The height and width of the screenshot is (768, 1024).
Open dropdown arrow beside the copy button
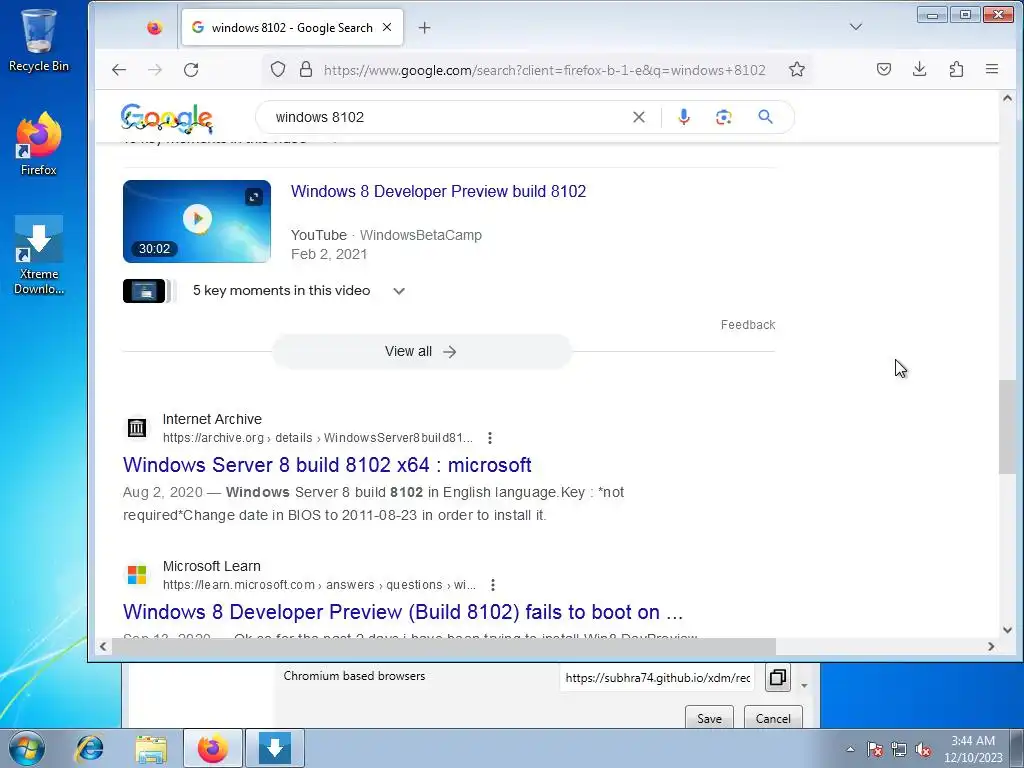805,685
